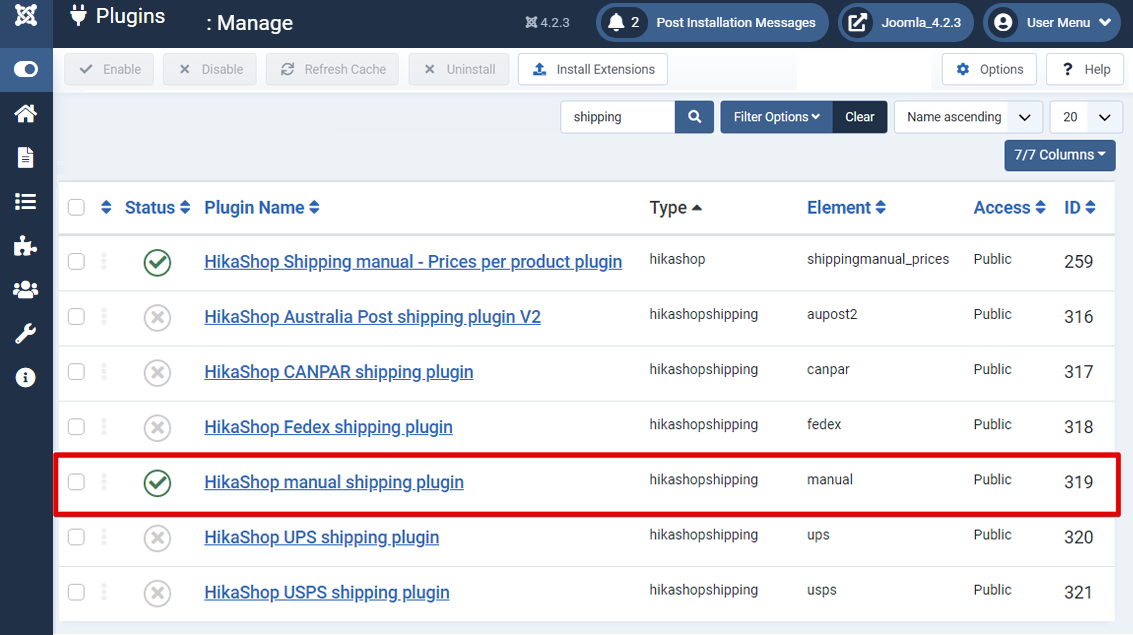This screenshot has width=1133, height=635.
Task: Check the Fedex plugin checkbox
Action: (x=77, y=427)
